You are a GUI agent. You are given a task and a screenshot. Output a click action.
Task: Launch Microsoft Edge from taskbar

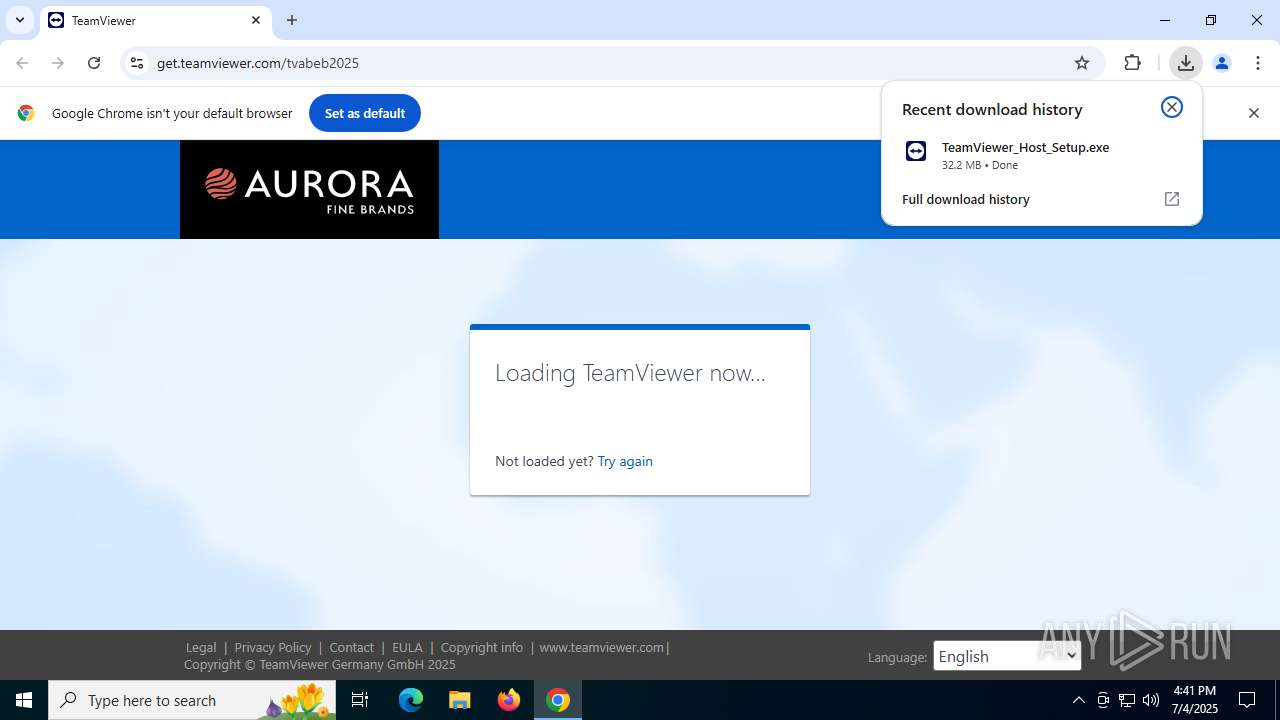pyautogui.click(x=411, y=700)
